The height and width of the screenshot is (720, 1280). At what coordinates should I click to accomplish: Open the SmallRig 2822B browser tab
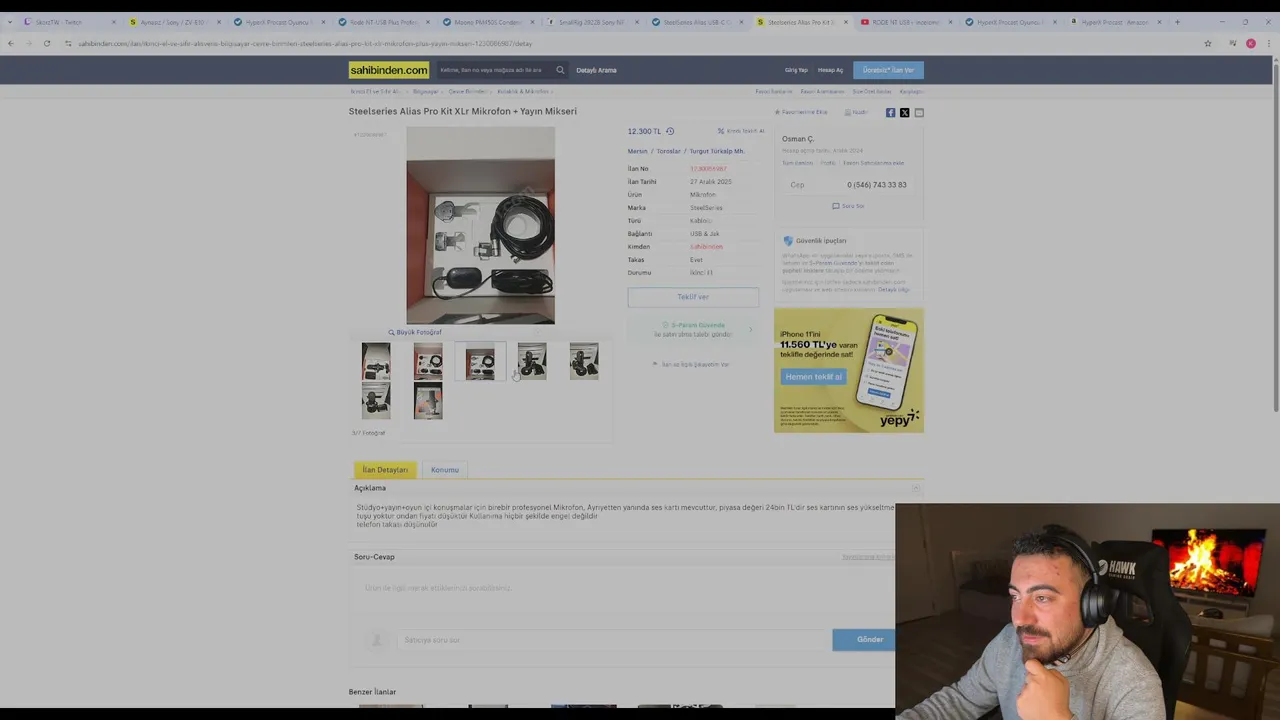point(591,22)
